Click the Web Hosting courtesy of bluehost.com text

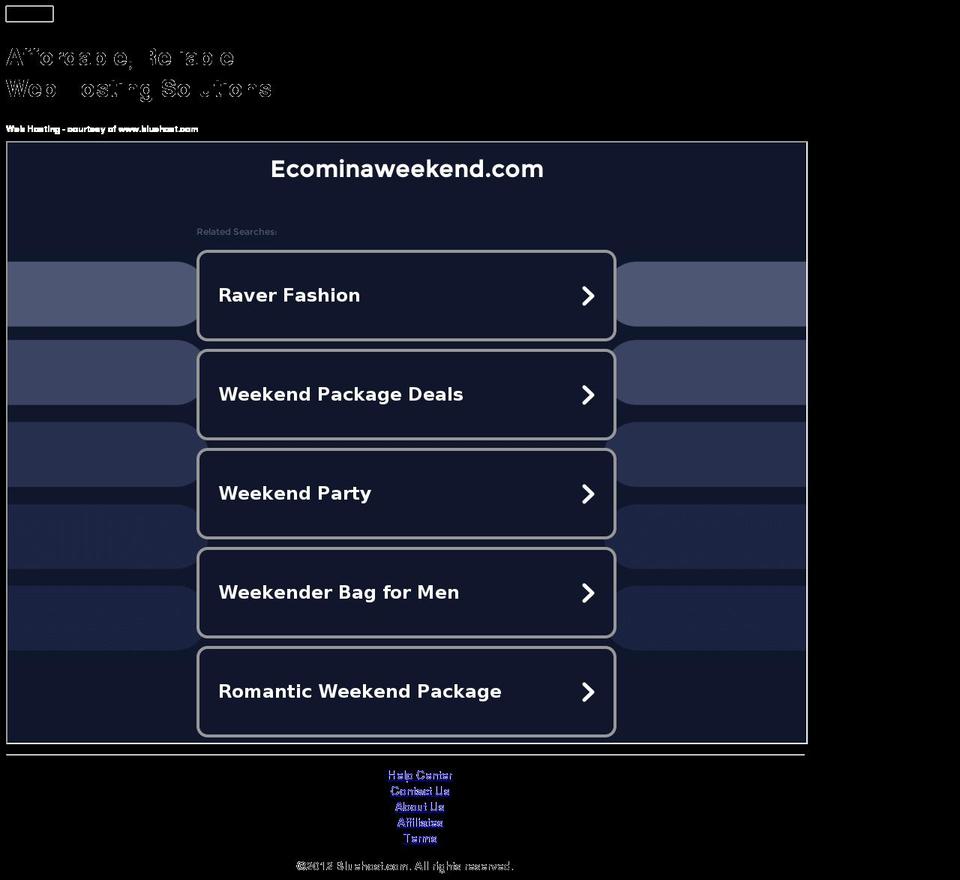pos(102,129)
